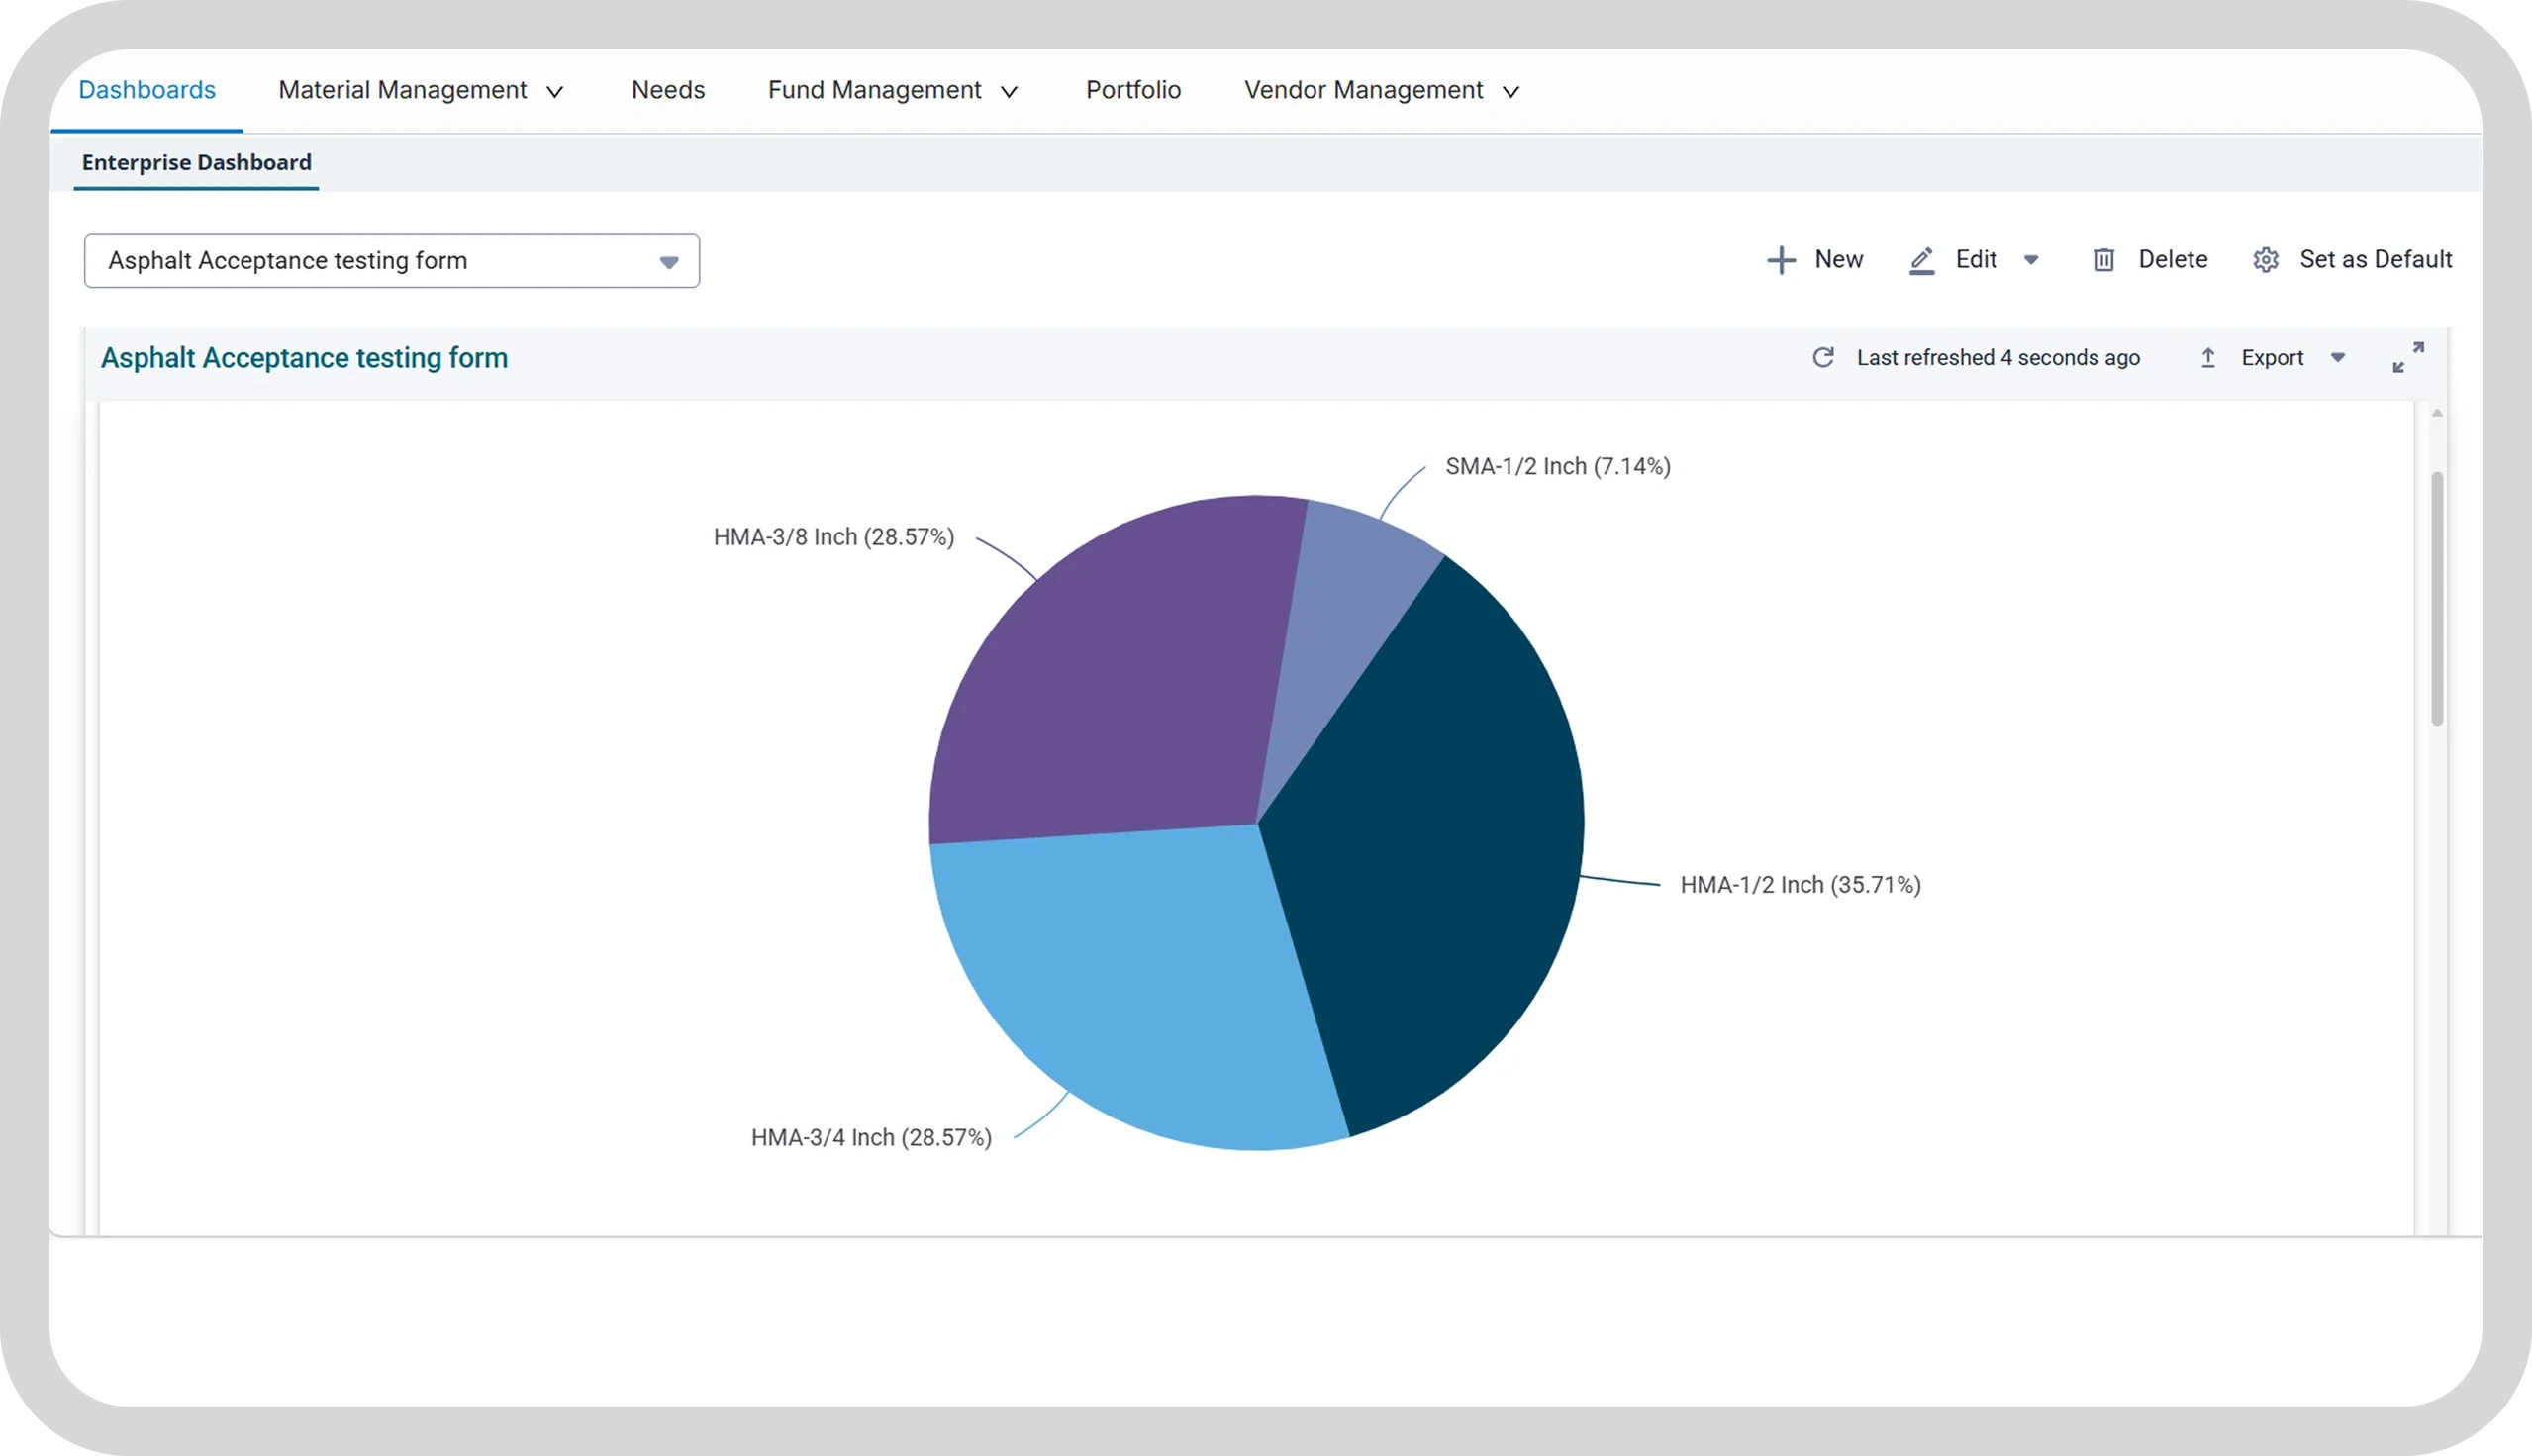The width and height of the screenshot is (2532, 1456).
Task: Click the fullscreen expand arrows icon
Action: [x=2408, y=357]
